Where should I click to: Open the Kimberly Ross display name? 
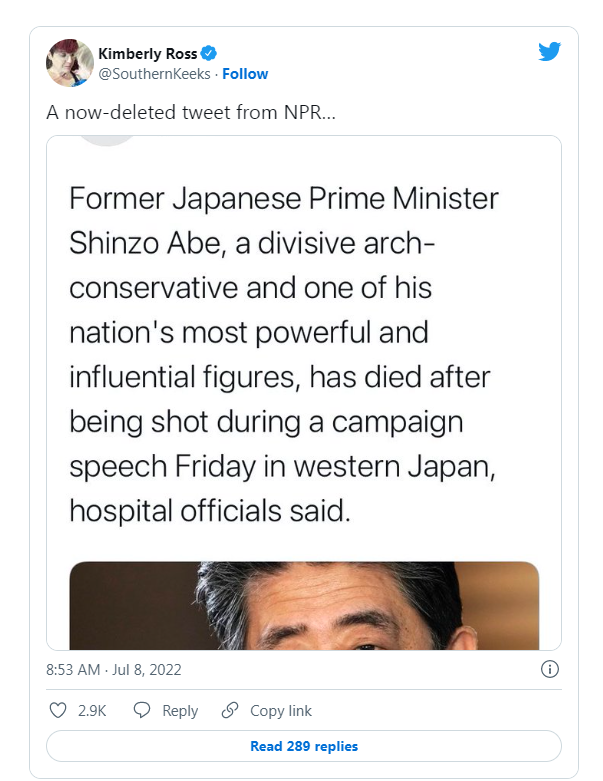pos(147,53)
